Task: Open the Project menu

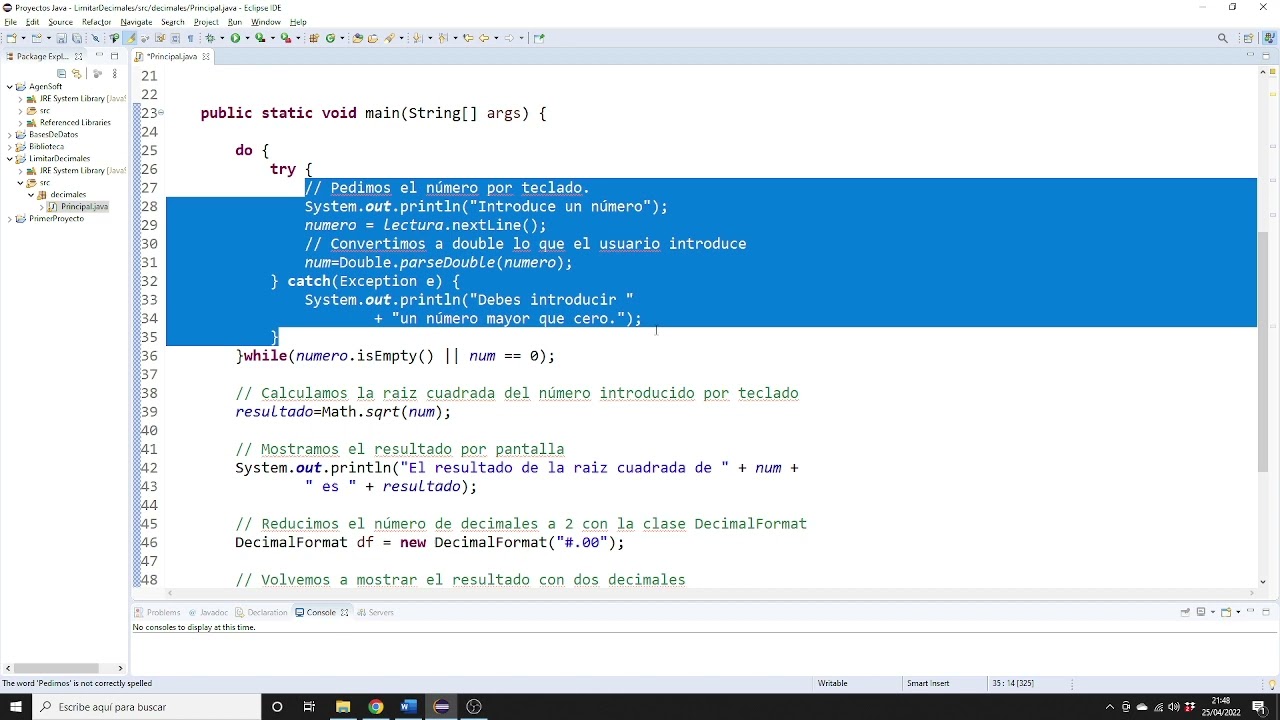Action: pyautogui.click(x=206, y=22)
